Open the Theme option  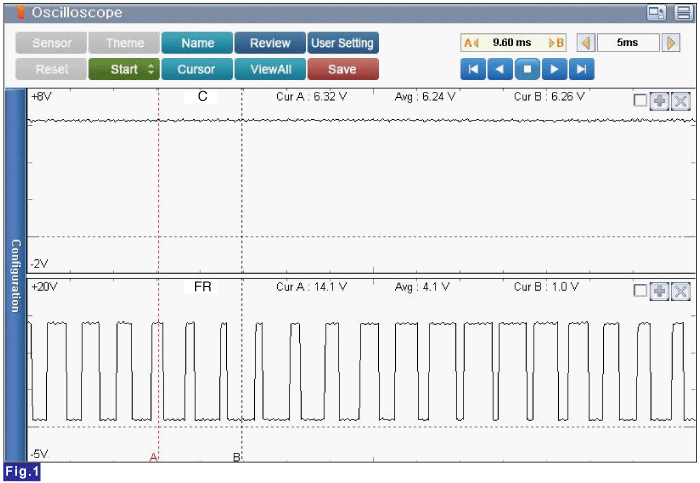click(125, 43)
